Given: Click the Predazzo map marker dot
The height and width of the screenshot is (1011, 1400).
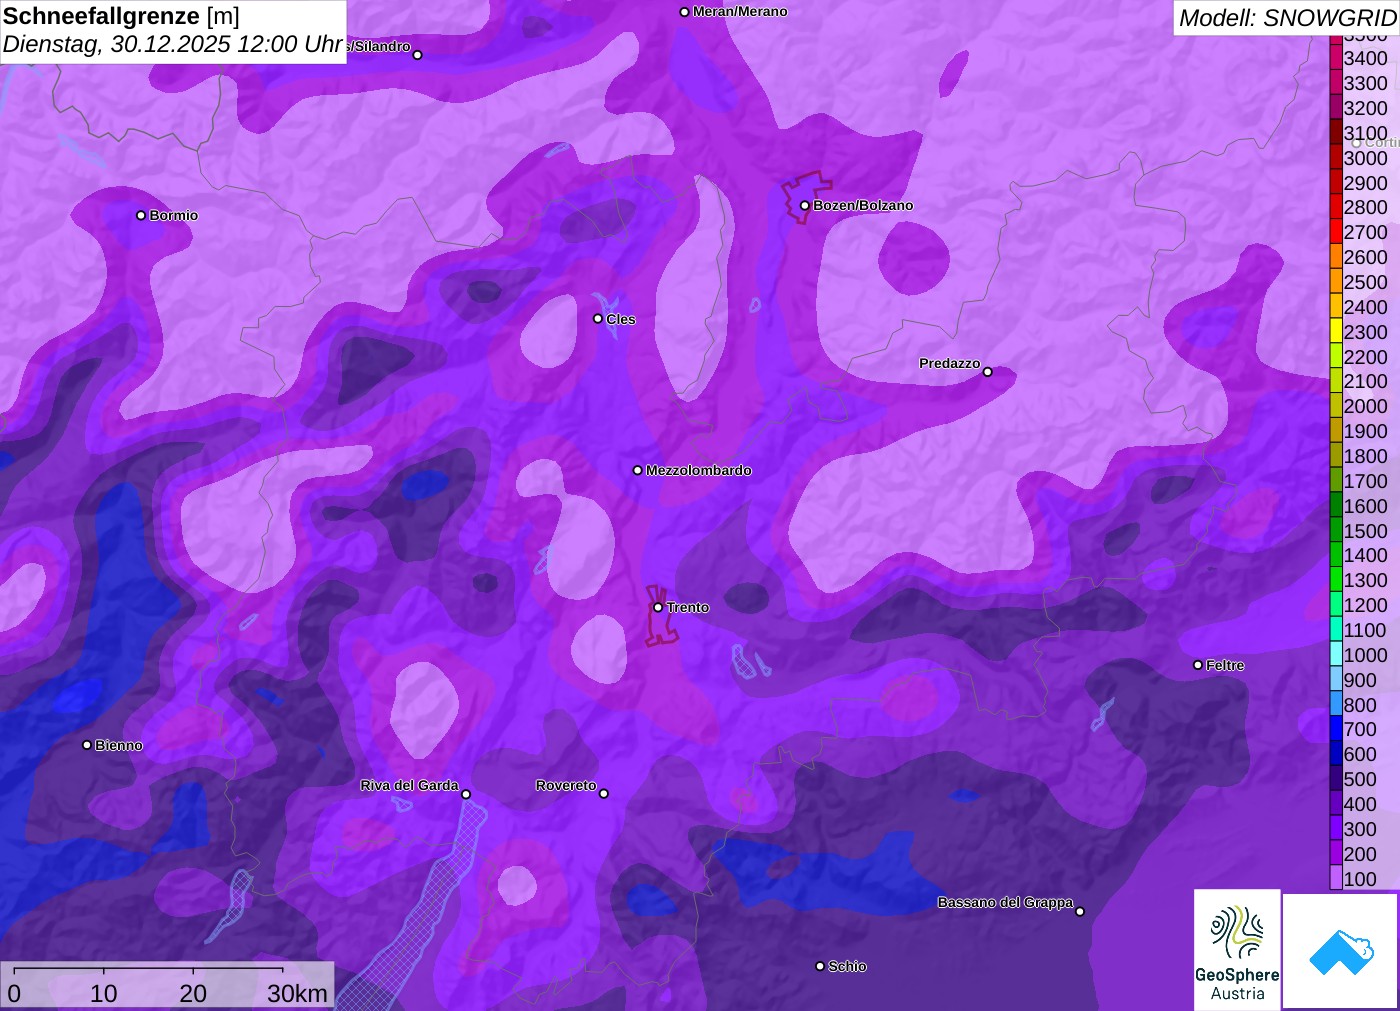Looking at the screenshot, I should (987, 372).
